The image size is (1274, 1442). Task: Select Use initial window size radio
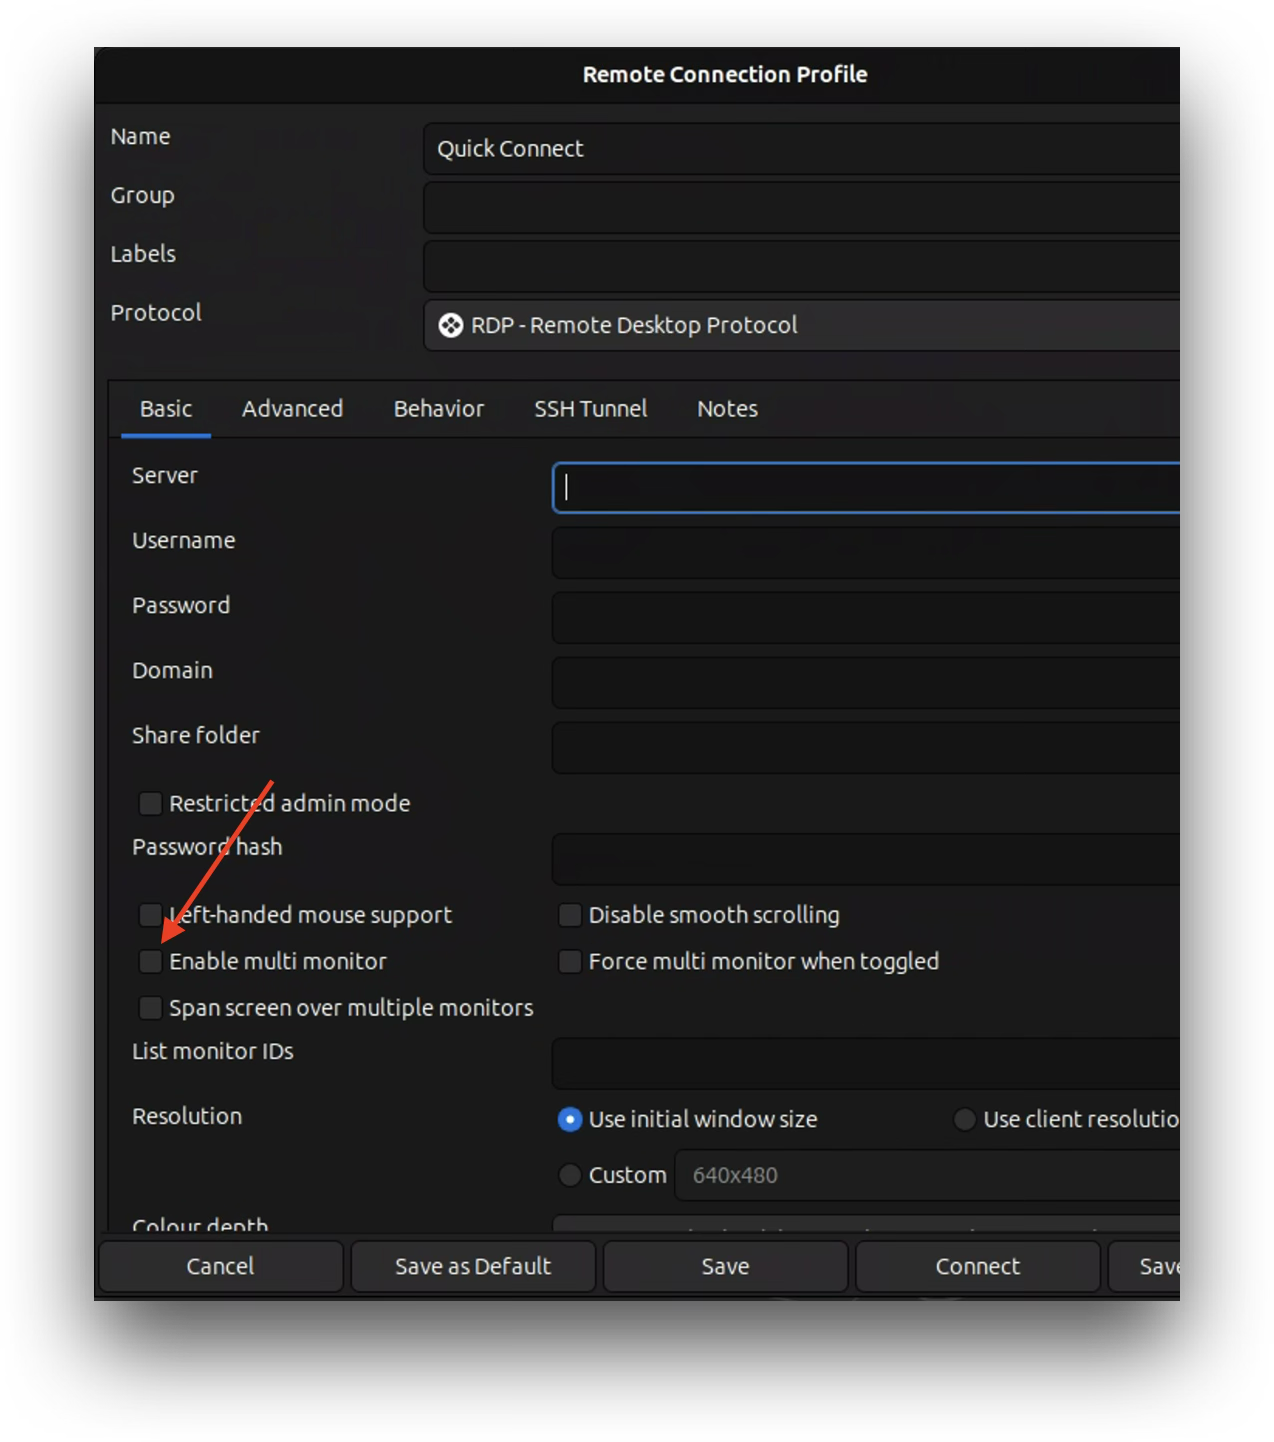click(570, 1120)
